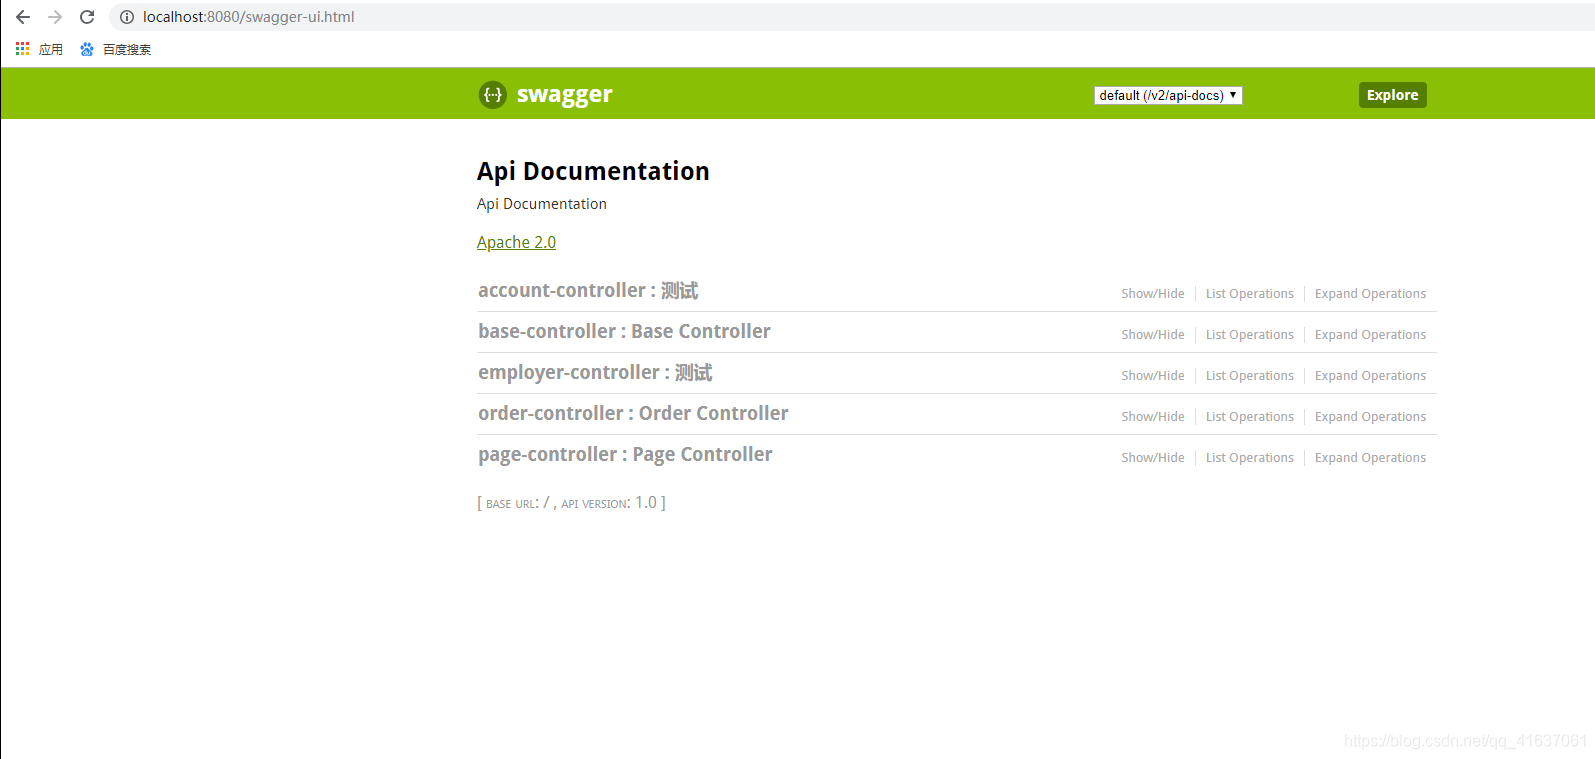Viewport: 1595px width, 759px height.
Task: Open the apps grid bookmark icon
Action: (23, 49)
